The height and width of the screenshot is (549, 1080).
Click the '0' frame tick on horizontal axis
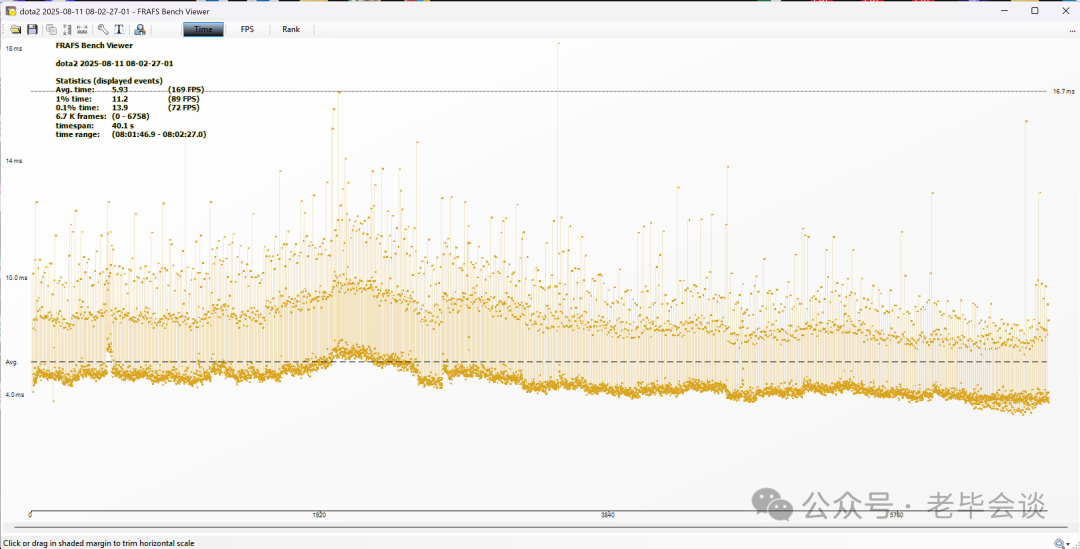[x=30, y=515]
